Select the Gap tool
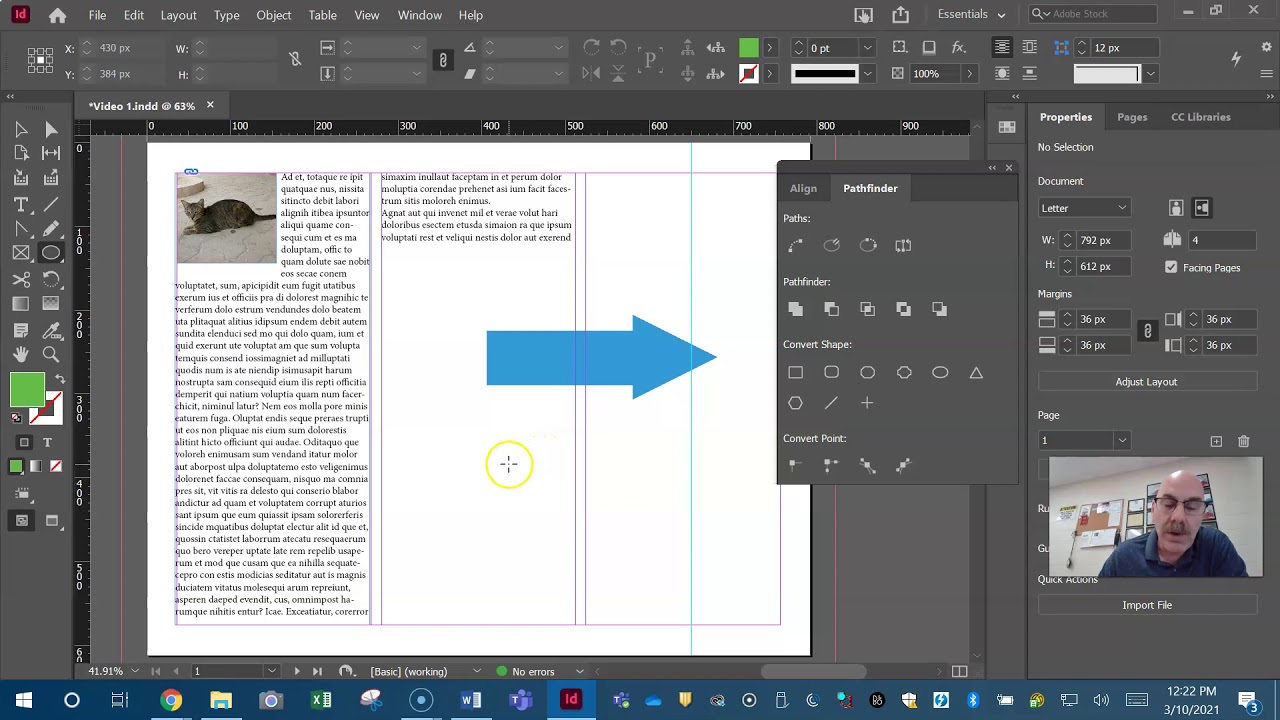 coord(51,153)
